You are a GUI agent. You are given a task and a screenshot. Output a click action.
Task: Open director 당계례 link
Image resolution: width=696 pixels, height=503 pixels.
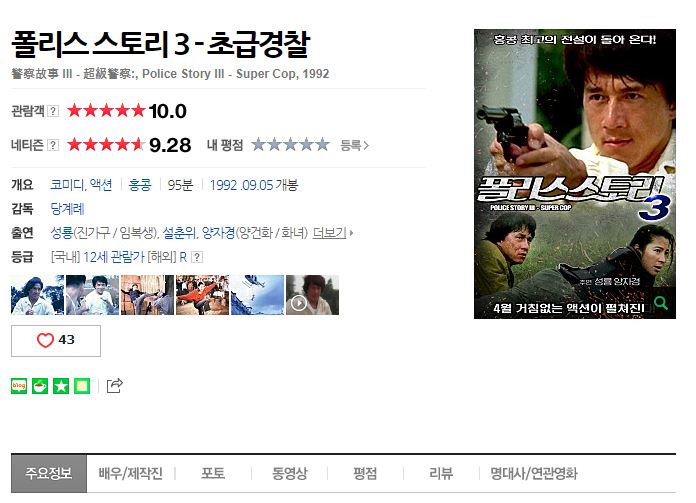(67, 209)
